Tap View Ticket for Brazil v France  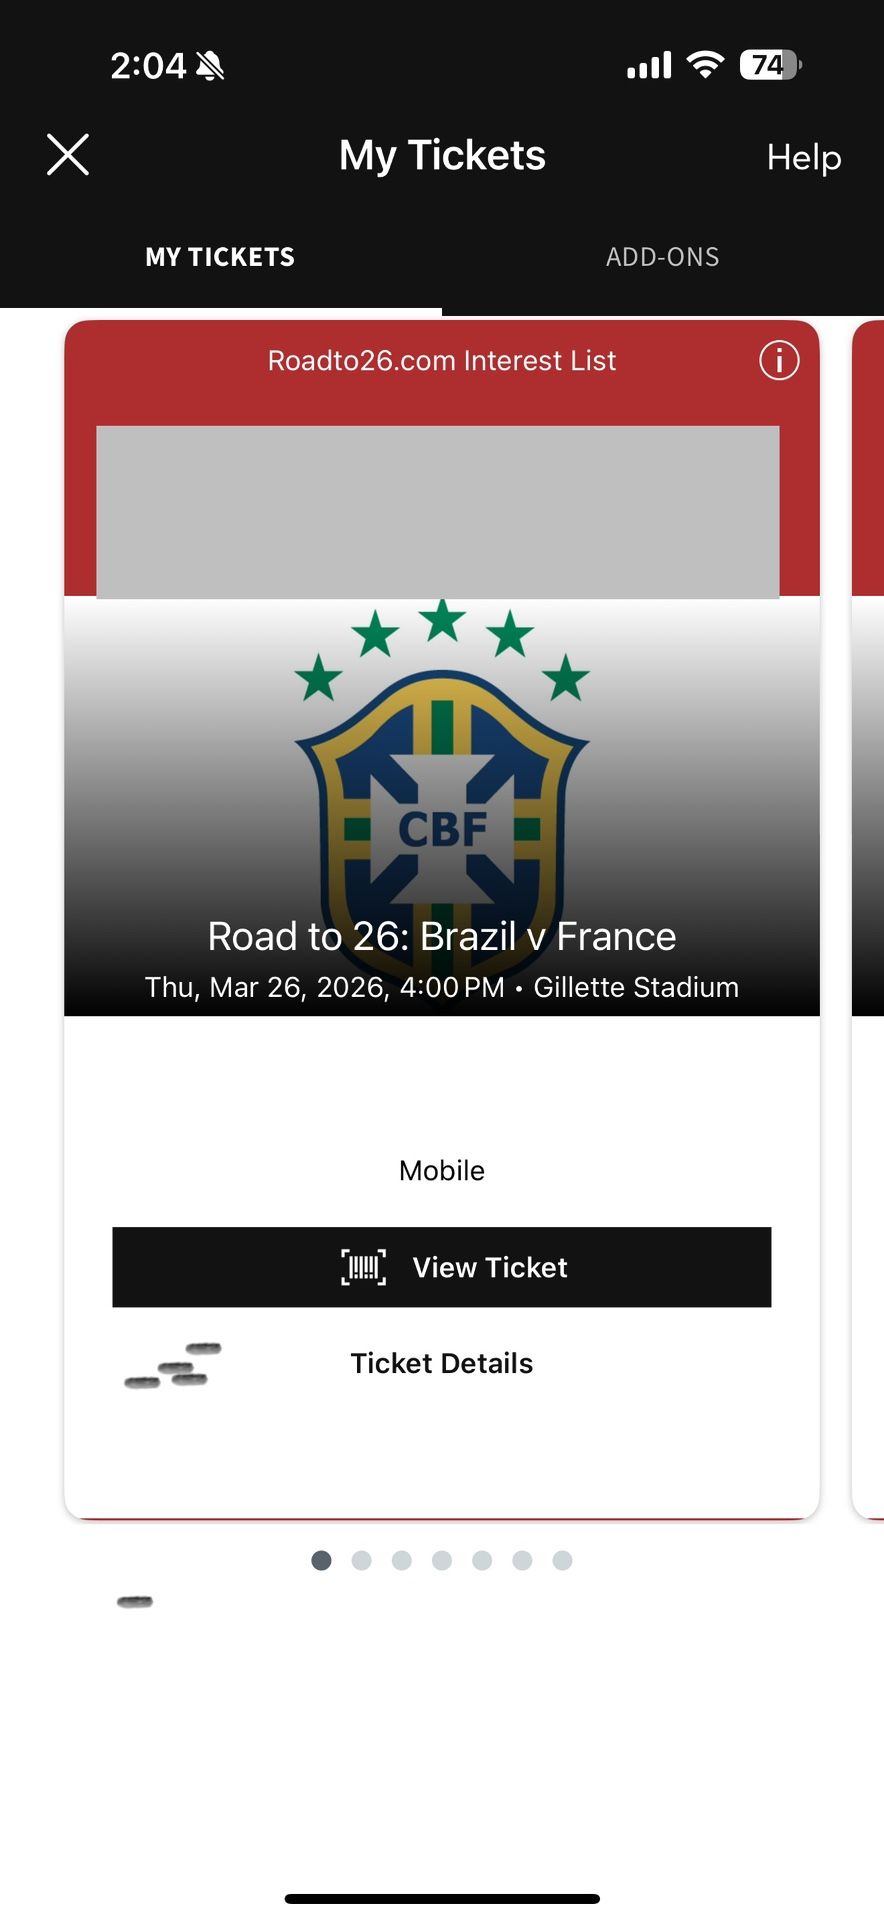(x=443, y=1266)
